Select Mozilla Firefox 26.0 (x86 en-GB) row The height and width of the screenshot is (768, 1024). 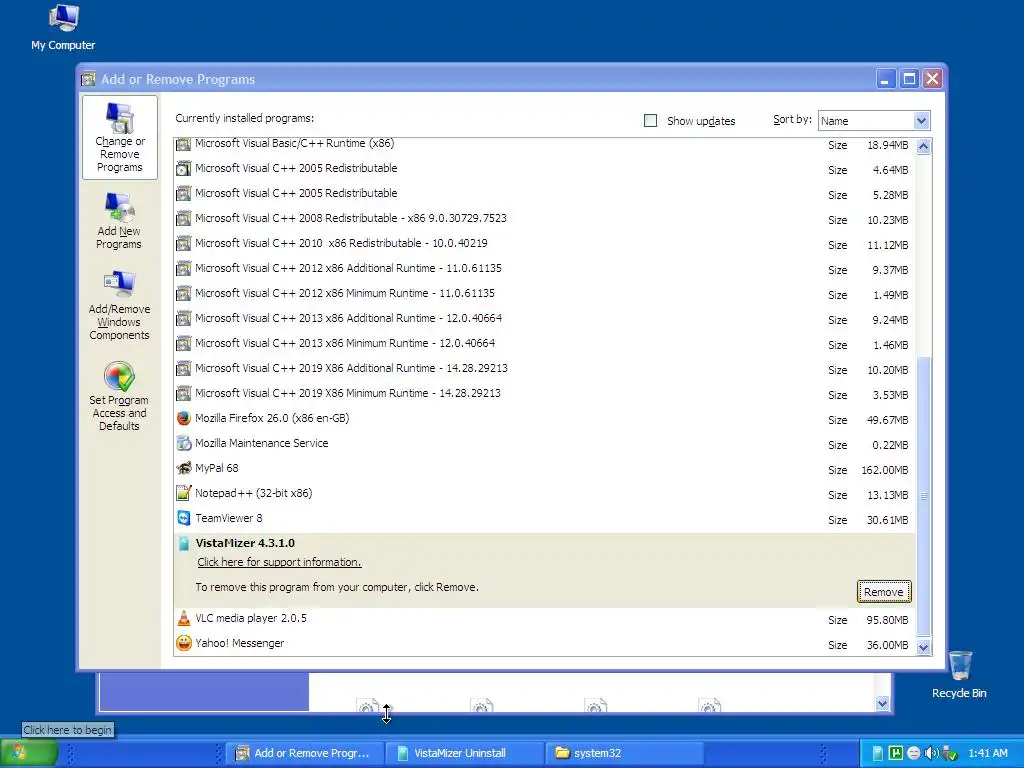(x=545, y=419)
